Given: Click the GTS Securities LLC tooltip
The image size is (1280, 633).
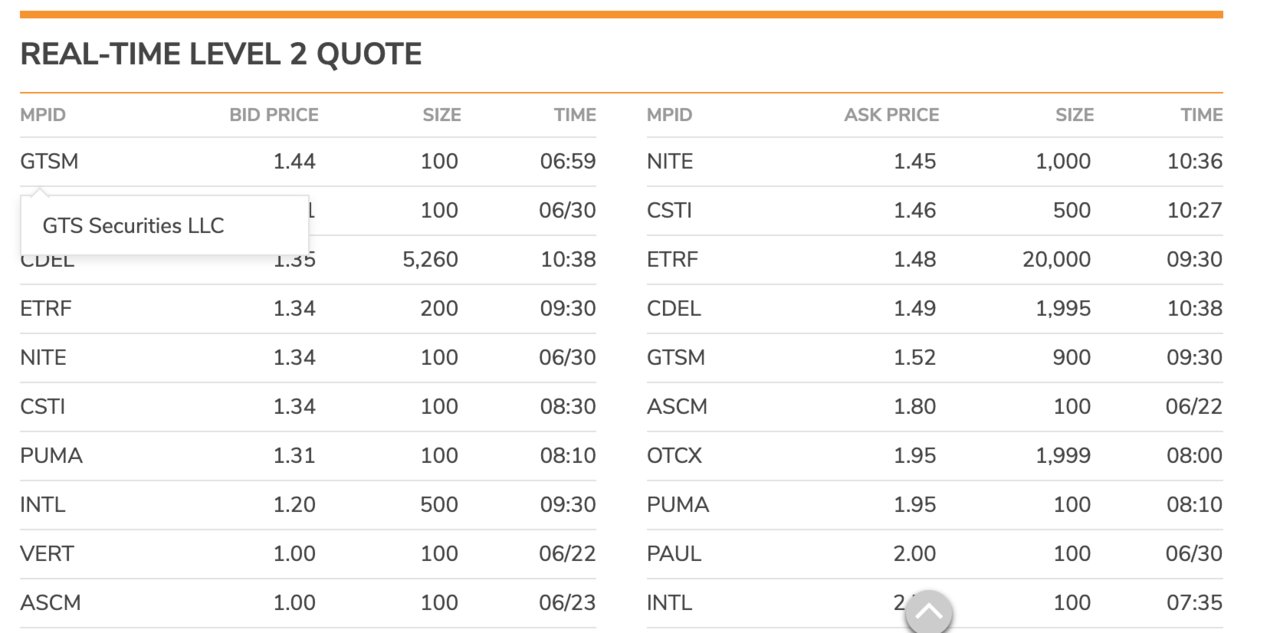Looking at the screenshot, I should [133, 226].
